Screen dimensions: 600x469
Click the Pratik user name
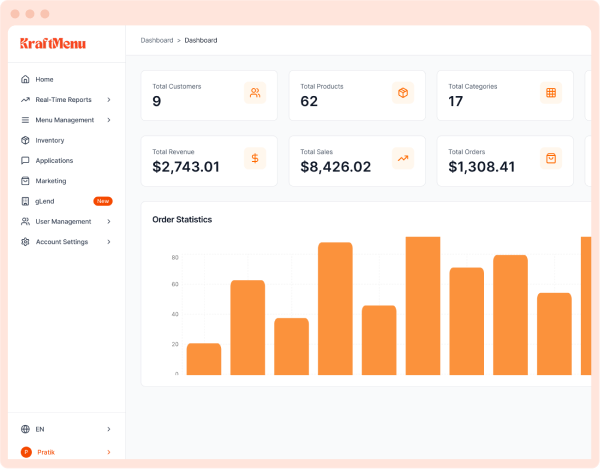click(x=46, y=452)
